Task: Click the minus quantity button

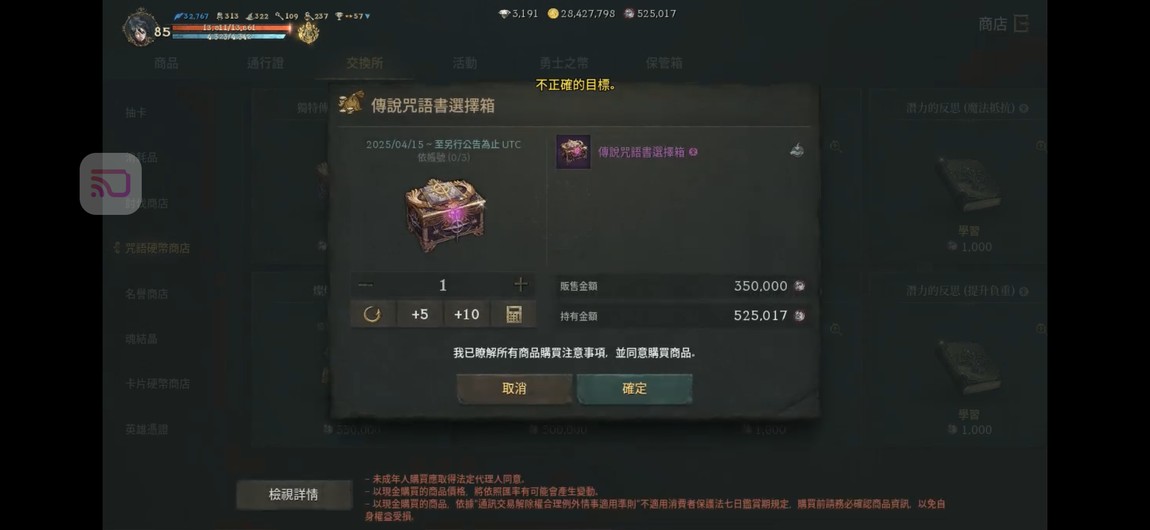Action: (x=366, y=284)
